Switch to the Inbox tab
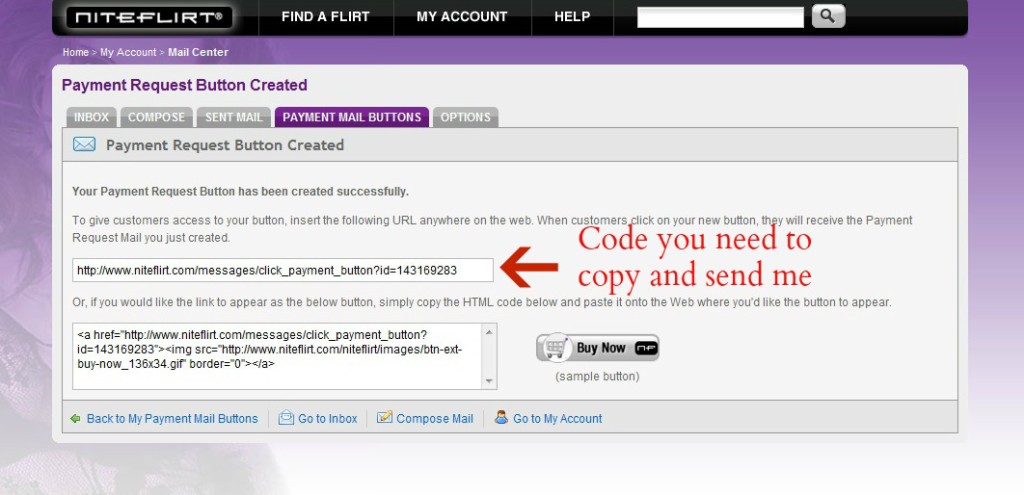Screen dimensions: 1024x495 point(91,118)
